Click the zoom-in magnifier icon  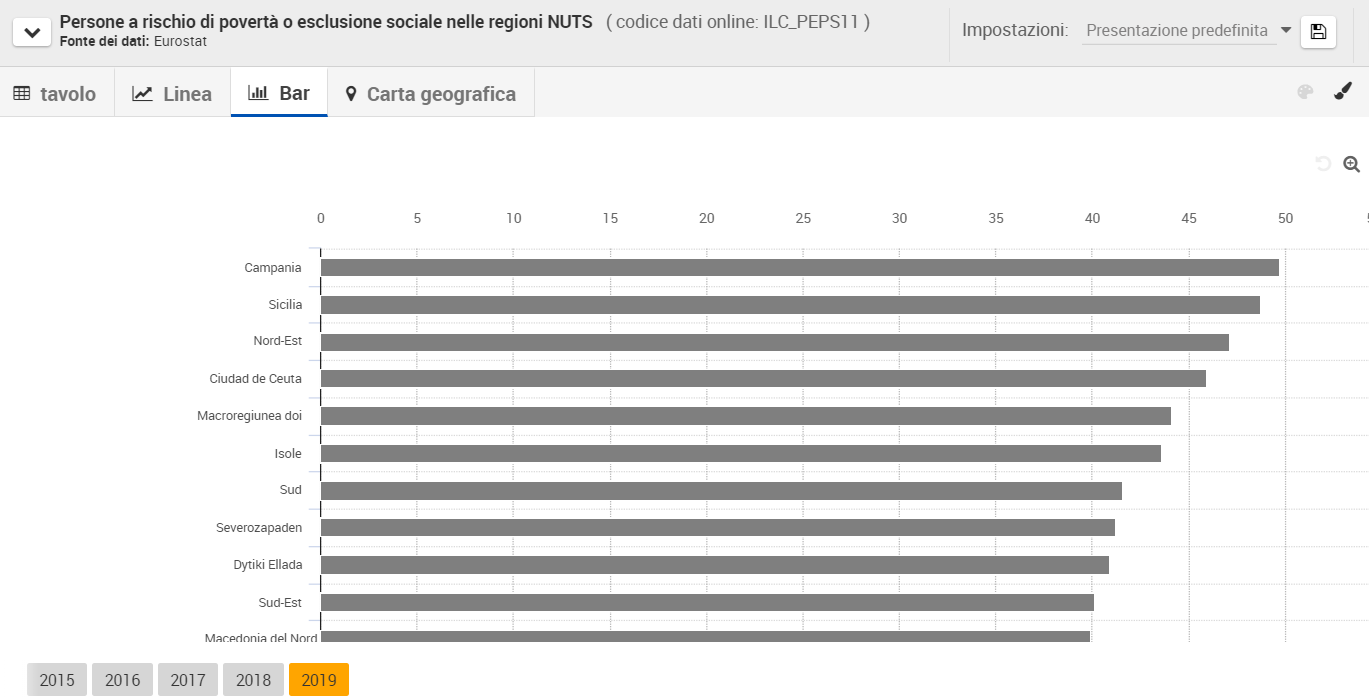tap(1351, 164)
